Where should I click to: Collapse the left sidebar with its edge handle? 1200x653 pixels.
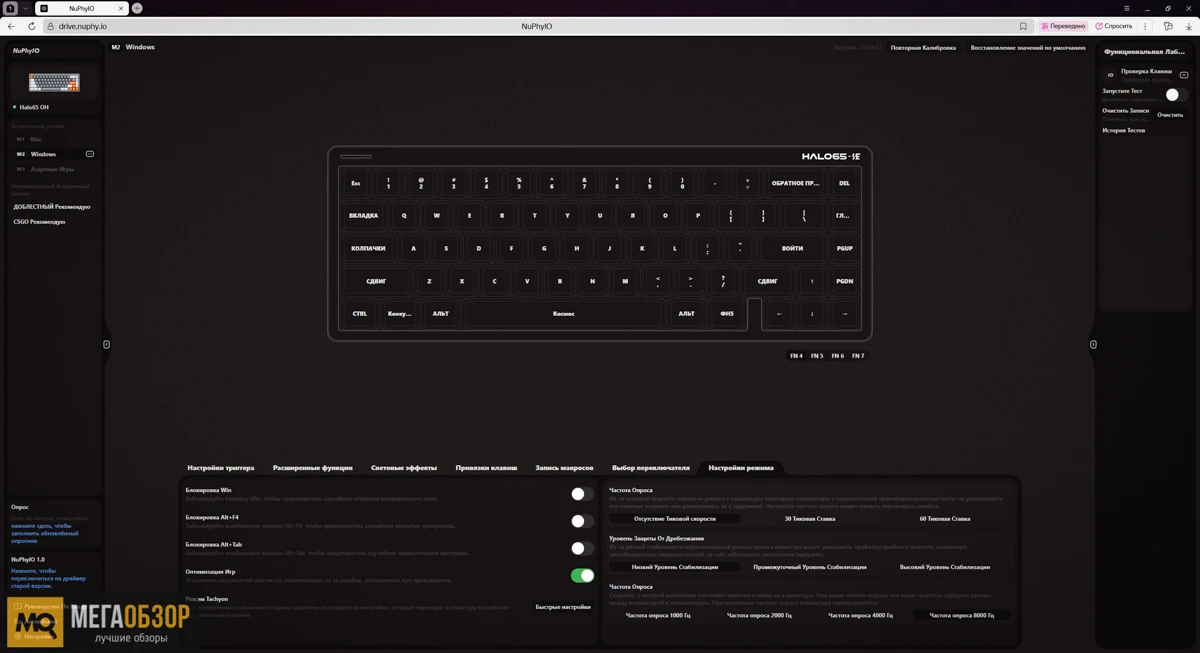(107, 344)
